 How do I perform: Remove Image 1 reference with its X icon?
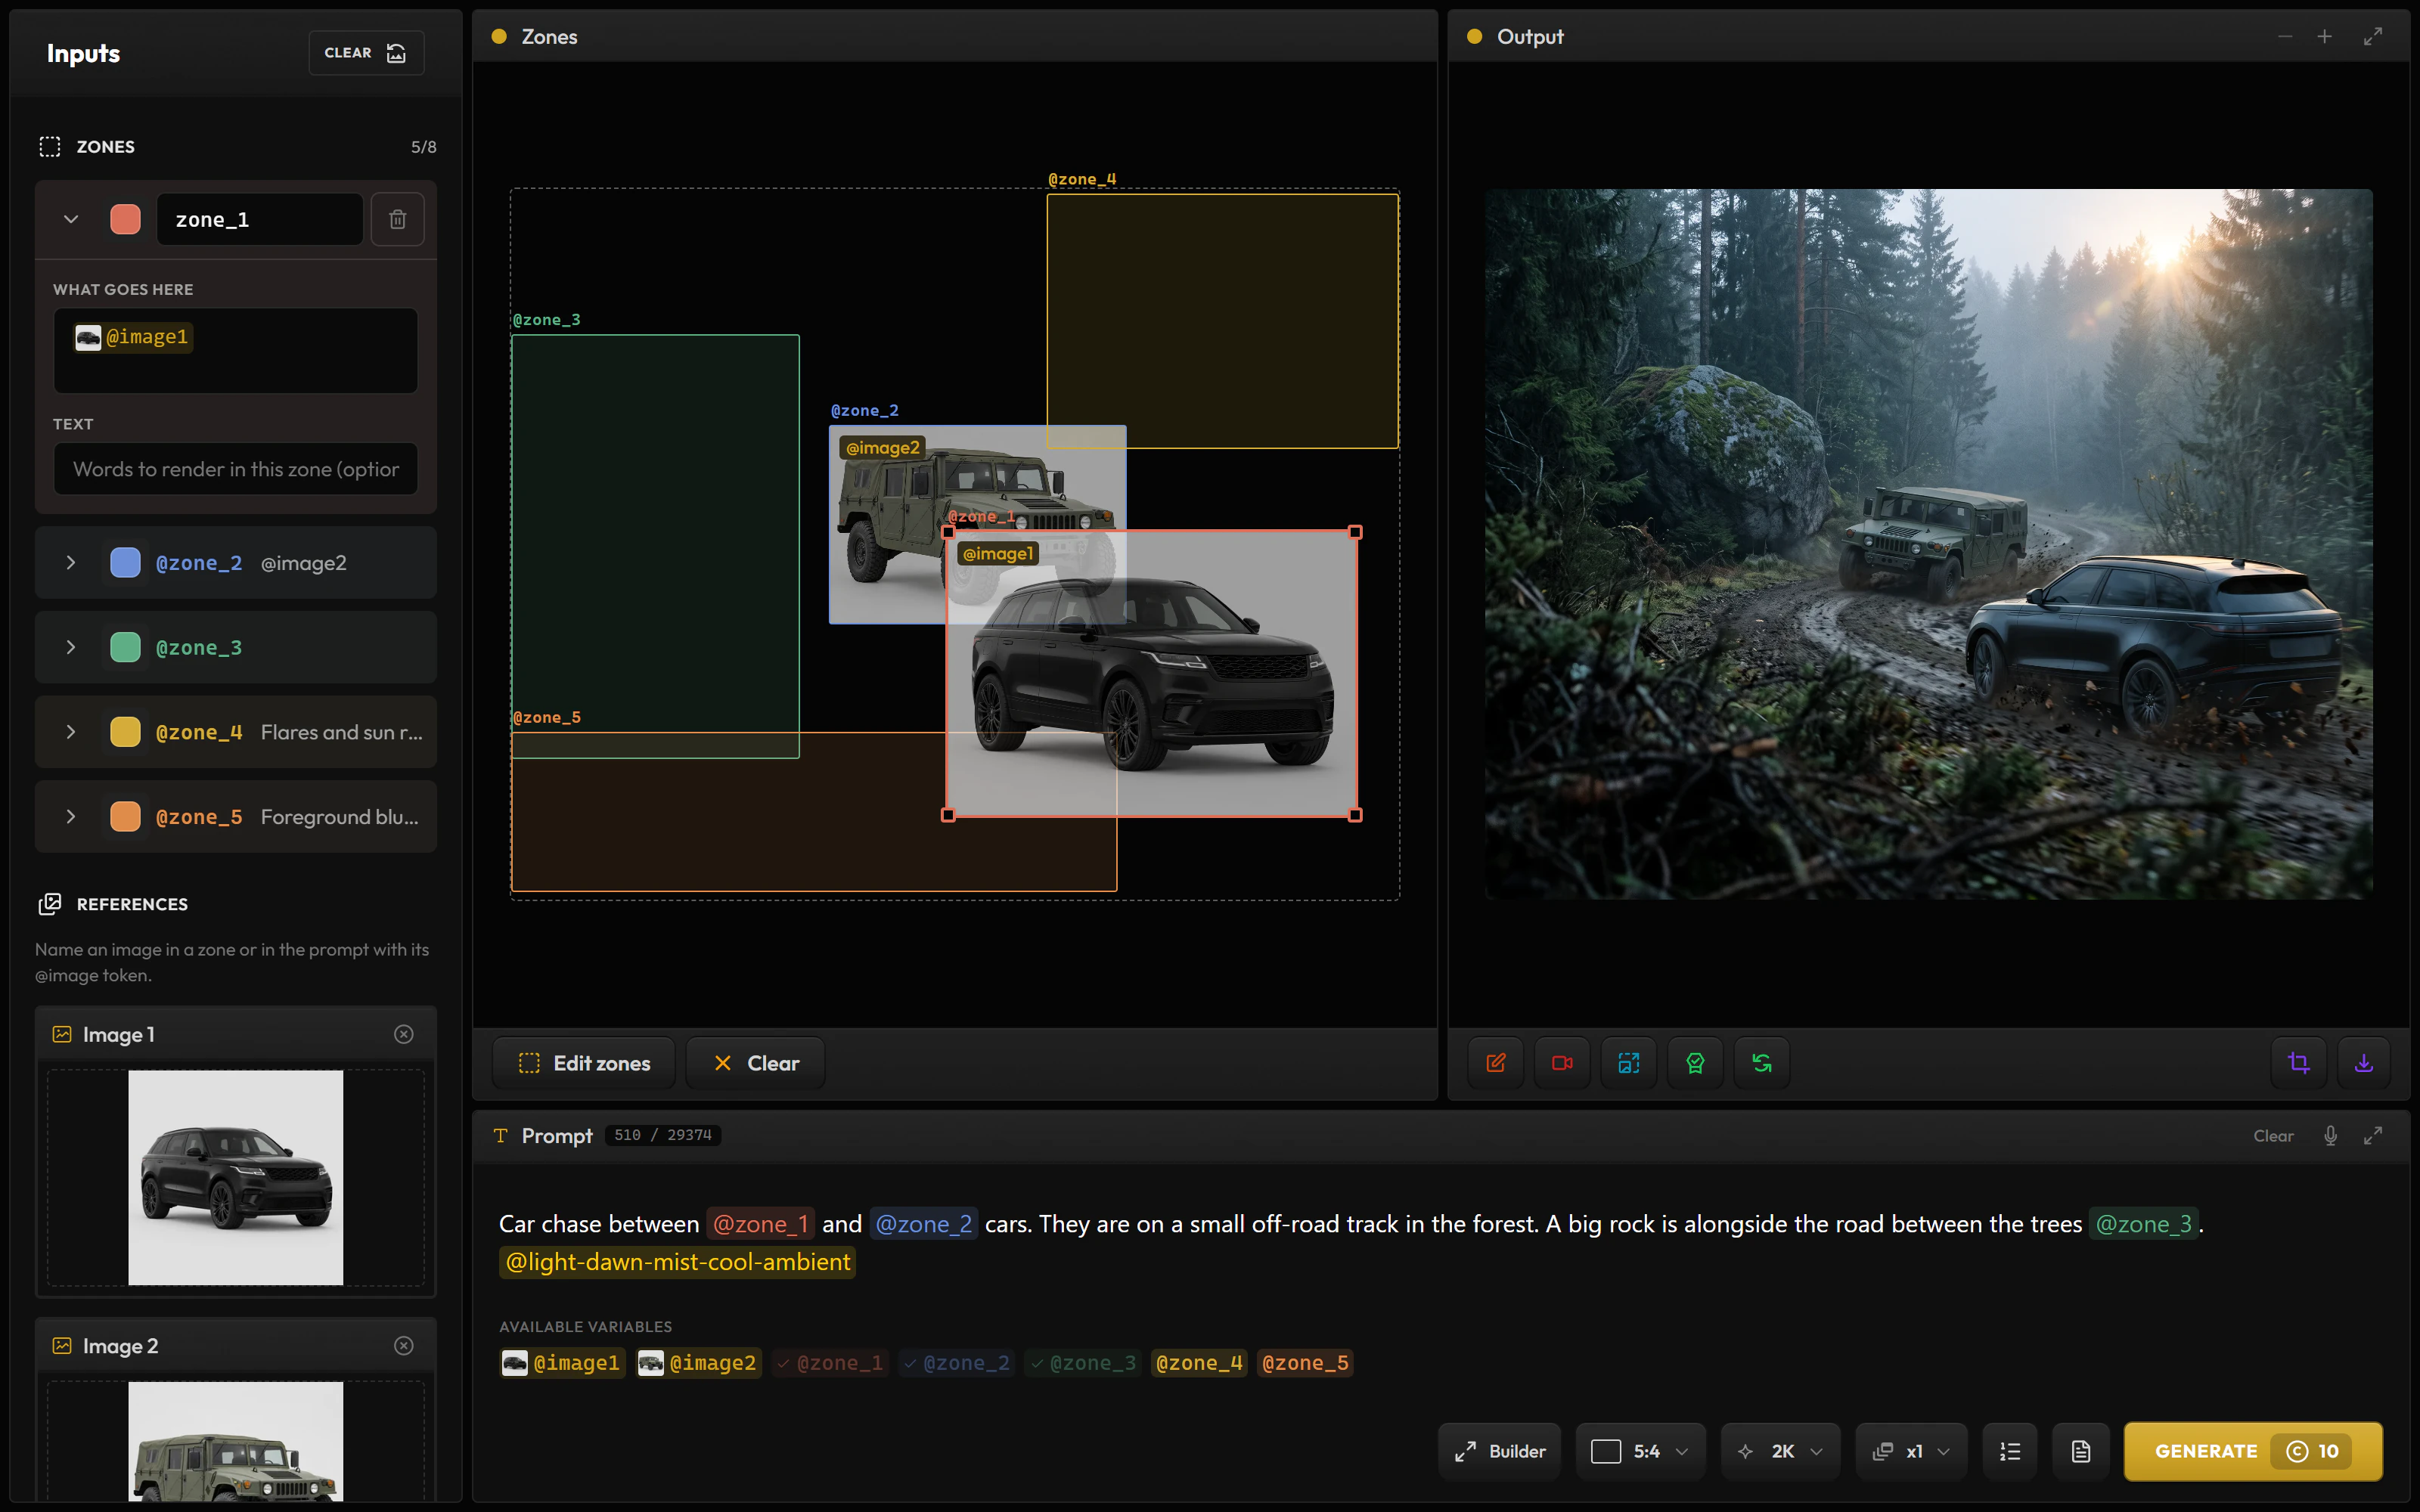click(404, 1034)
